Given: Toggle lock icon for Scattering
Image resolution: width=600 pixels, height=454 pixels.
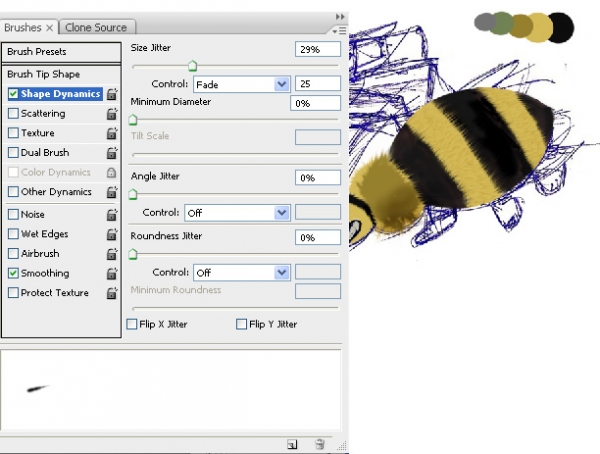Looking at the screenshot, I should [x=112, y=114].
